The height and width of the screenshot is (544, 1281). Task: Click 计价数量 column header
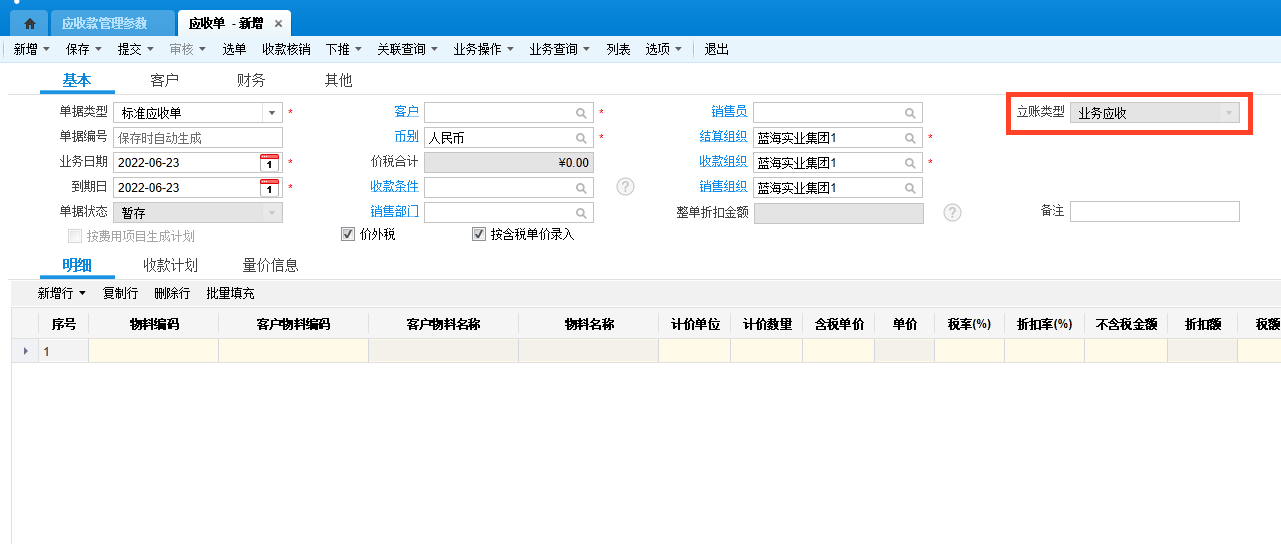click(x=767, y=324)
